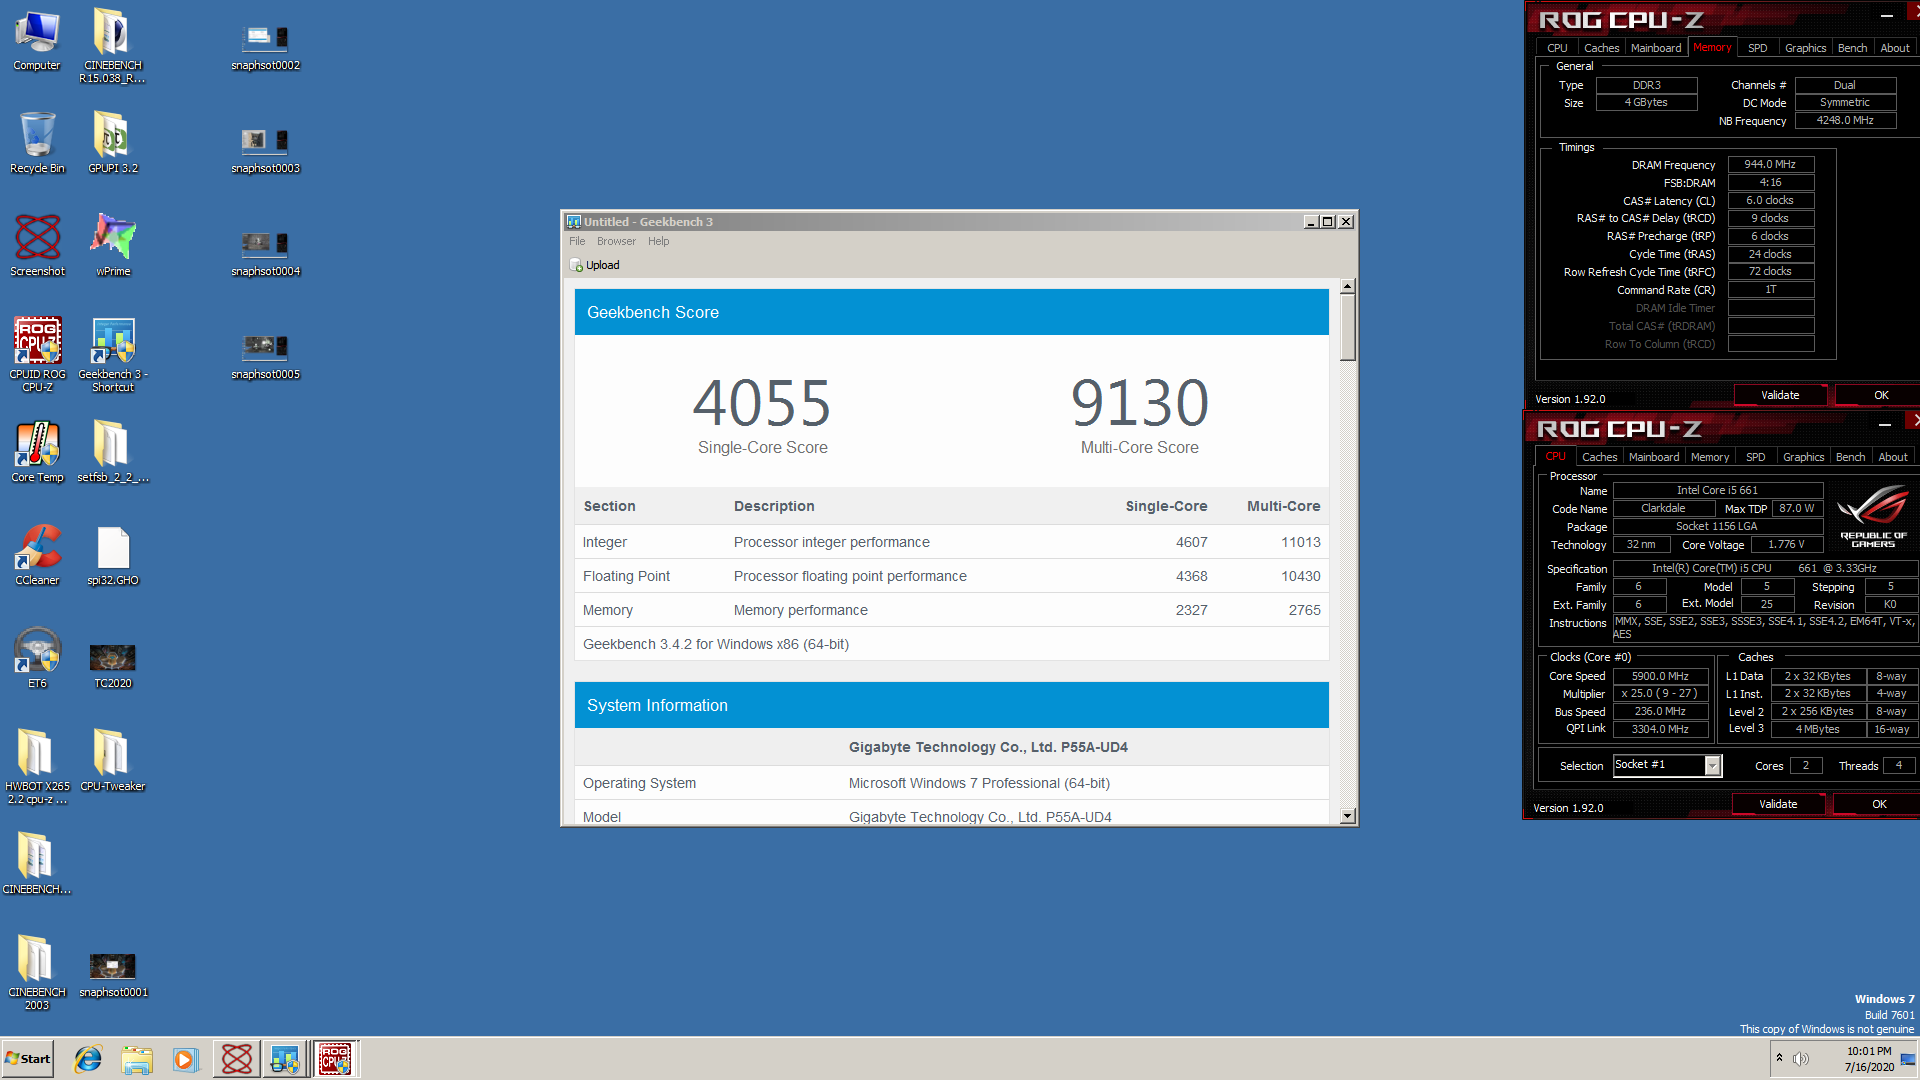Click the 9130 Multi-Core Score value

click(1140, 403)
